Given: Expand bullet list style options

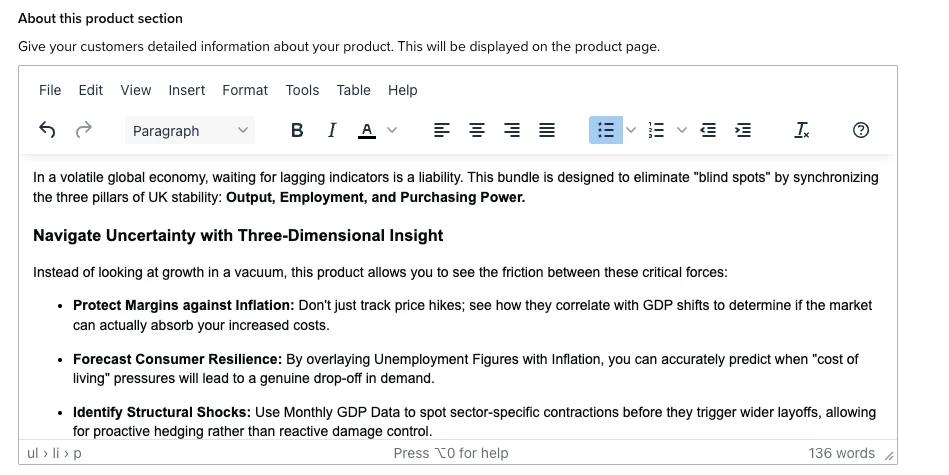Looking at the screenshot, I should [x=631, y=130].
